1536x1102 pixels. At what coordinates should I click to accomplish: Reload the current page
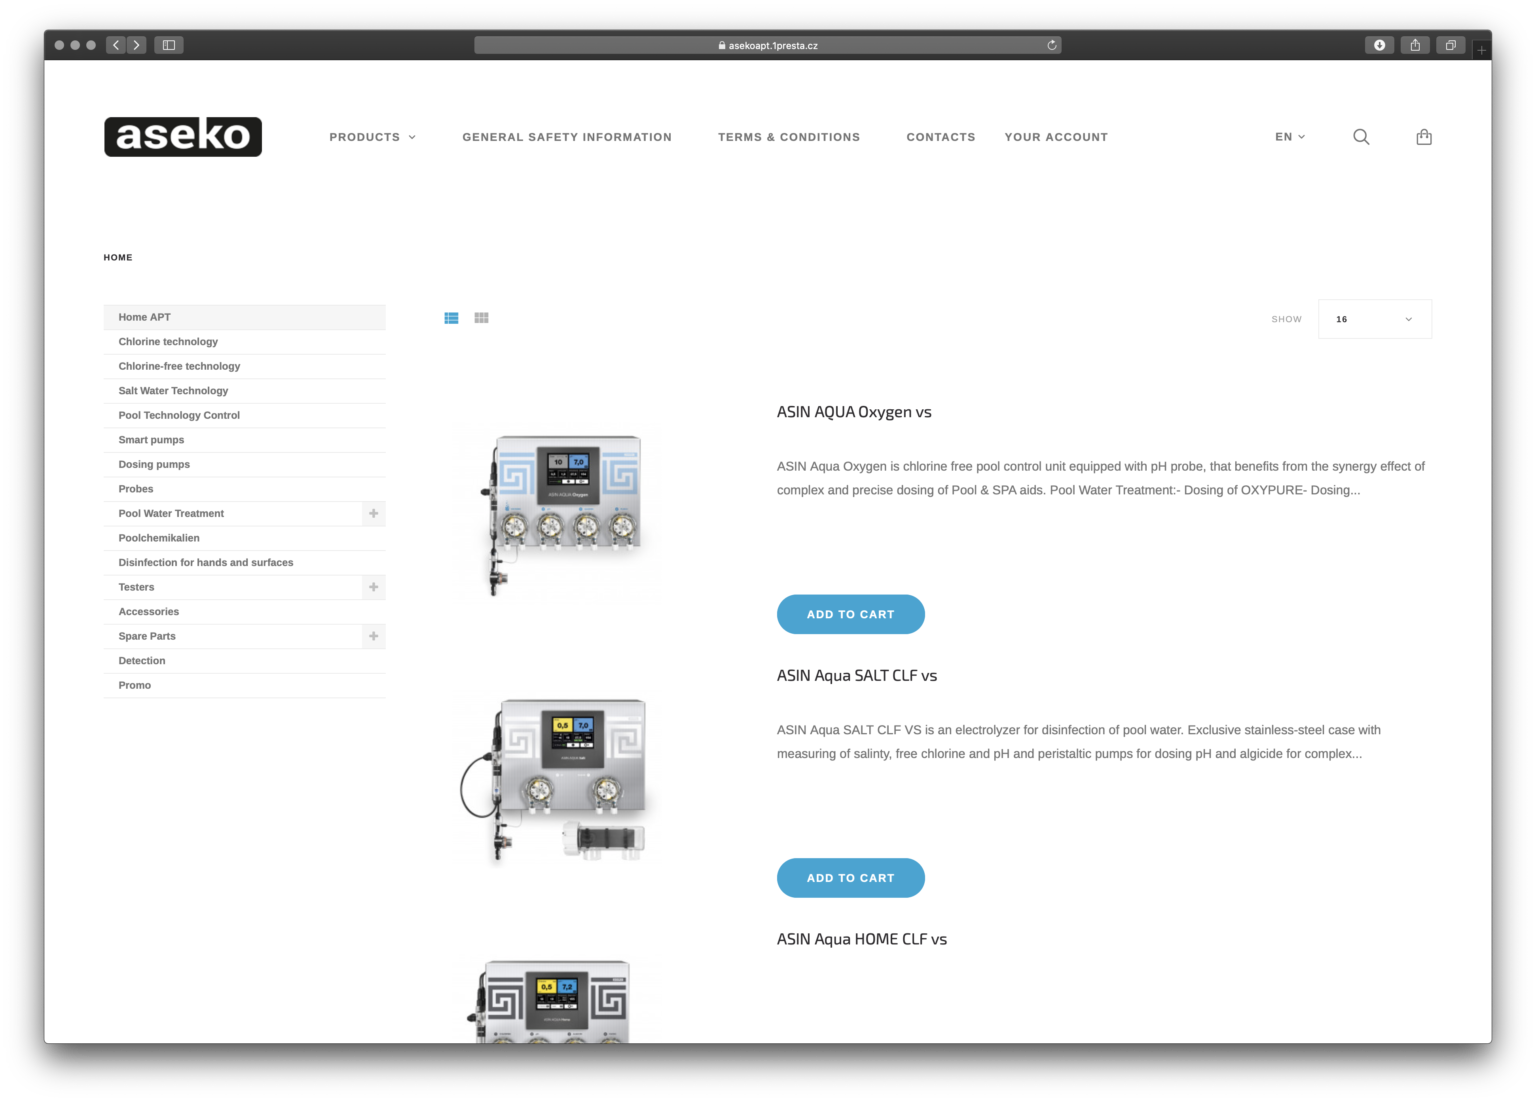tap(1051, 44)
